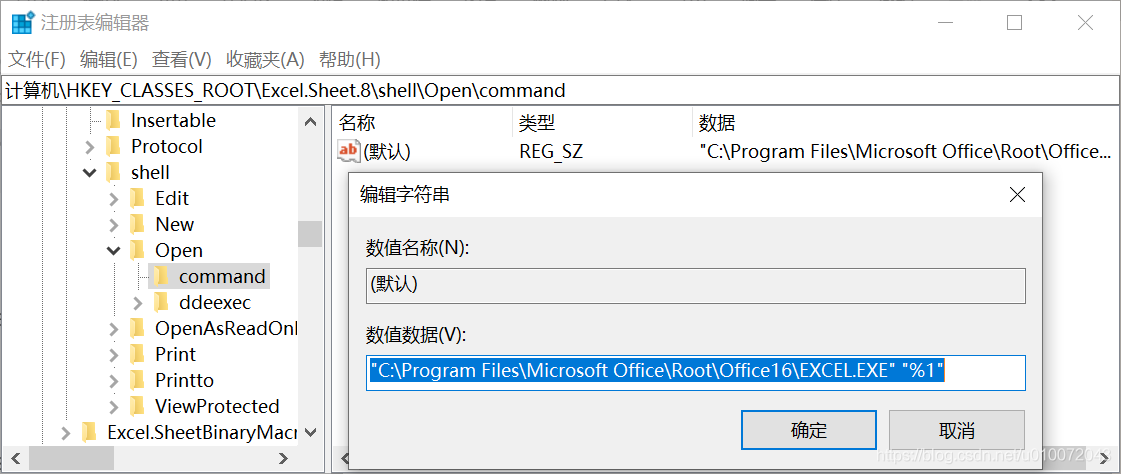Open the 文件(F) menu
The image size is (1121, 474).
(37, 59)
